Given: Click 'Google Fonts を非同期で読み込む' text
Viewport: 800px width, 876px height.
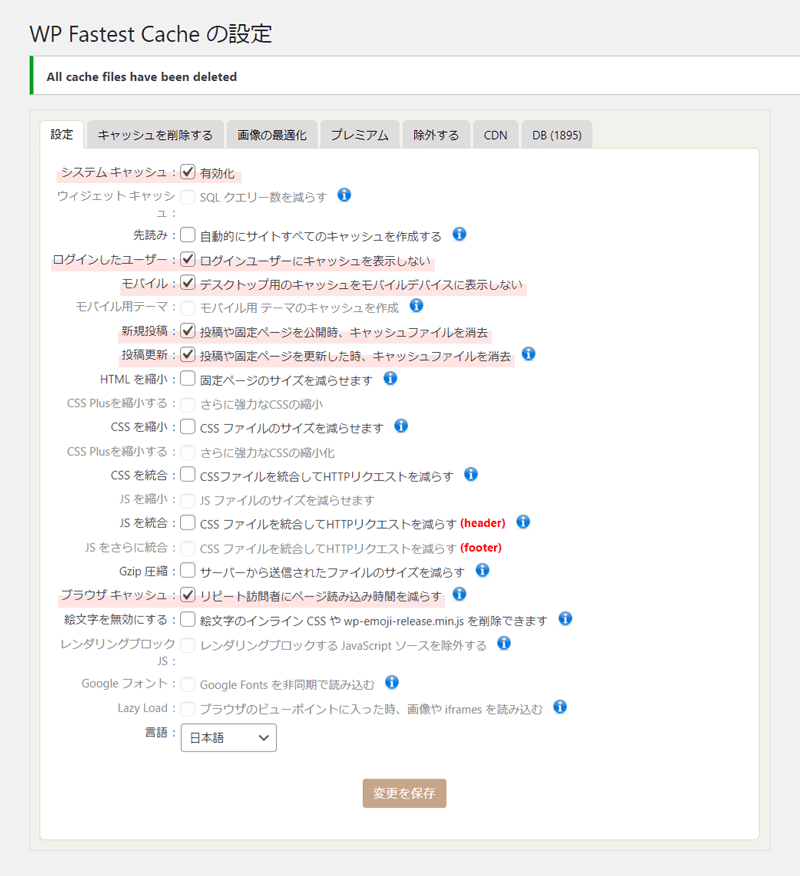Looking at the screenshot, I should coord(287,684).
